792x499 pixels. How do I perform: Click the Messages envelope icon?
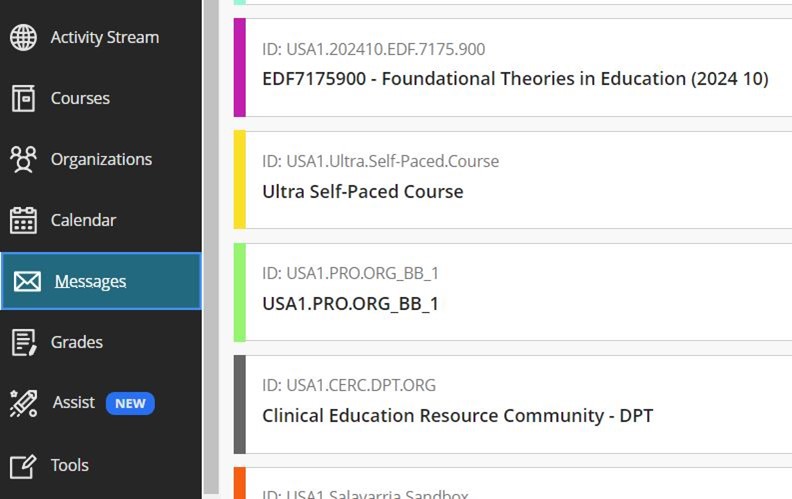tap(27, 282)
